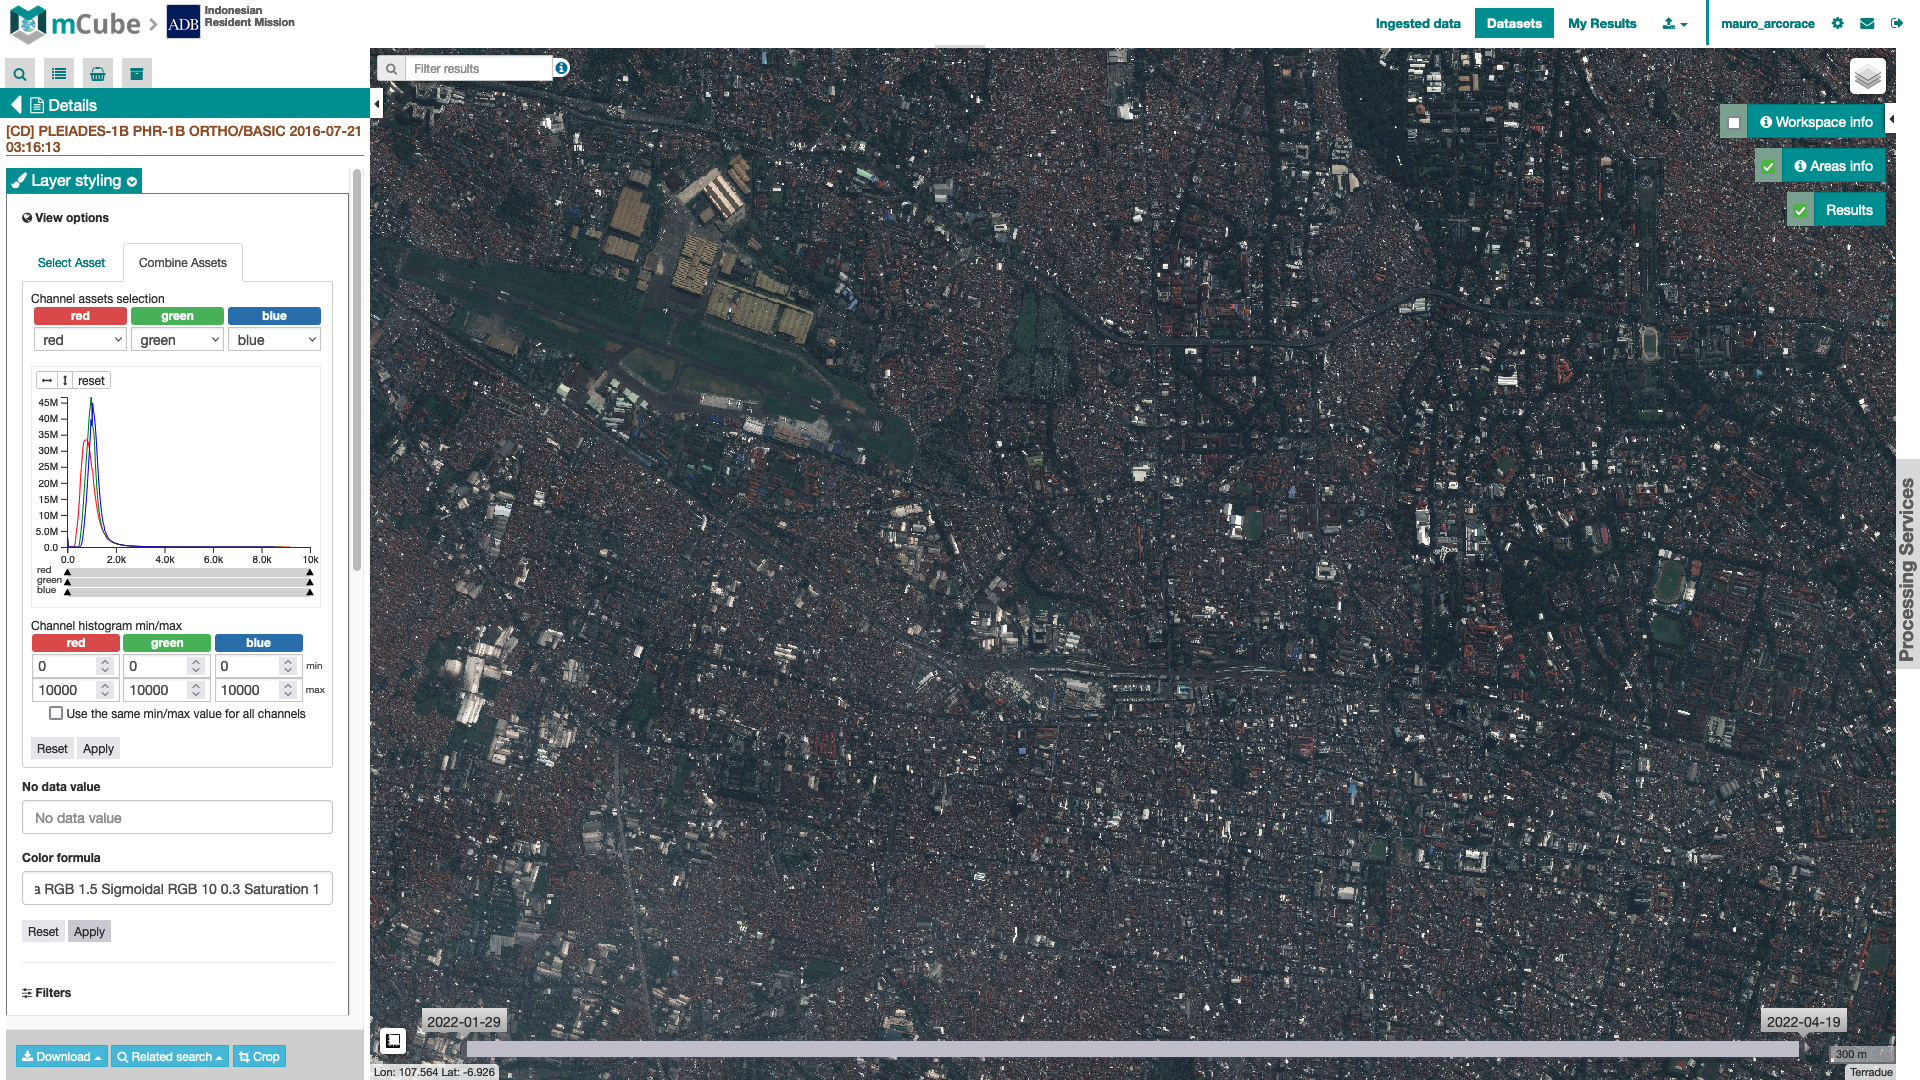1920x1080 pixels.
Task: Click the Crop button
Action: click(259, 1057)
